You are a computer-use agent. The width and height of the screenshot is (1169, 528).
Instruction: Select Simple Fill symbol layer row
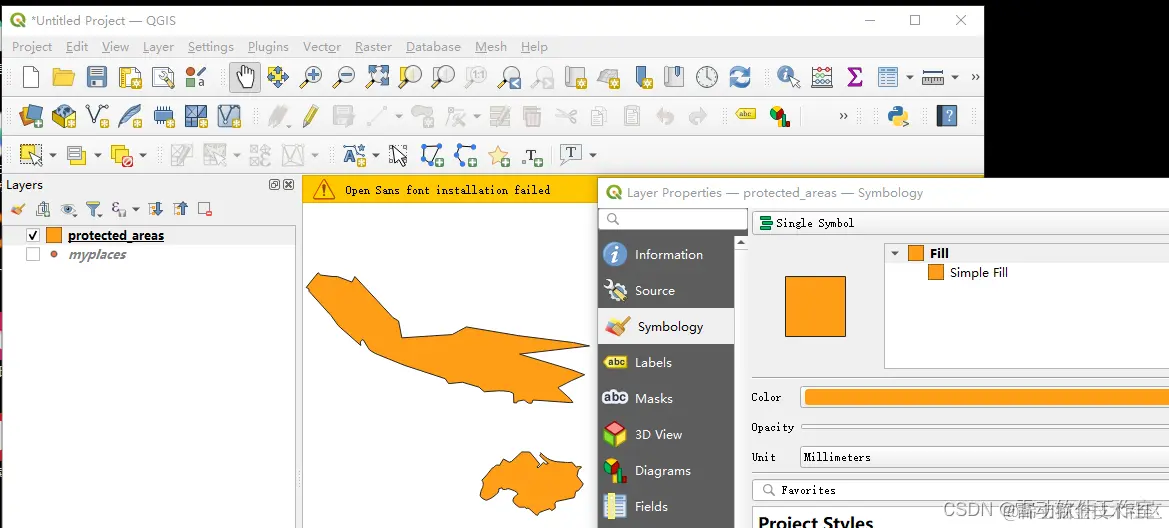978,273
